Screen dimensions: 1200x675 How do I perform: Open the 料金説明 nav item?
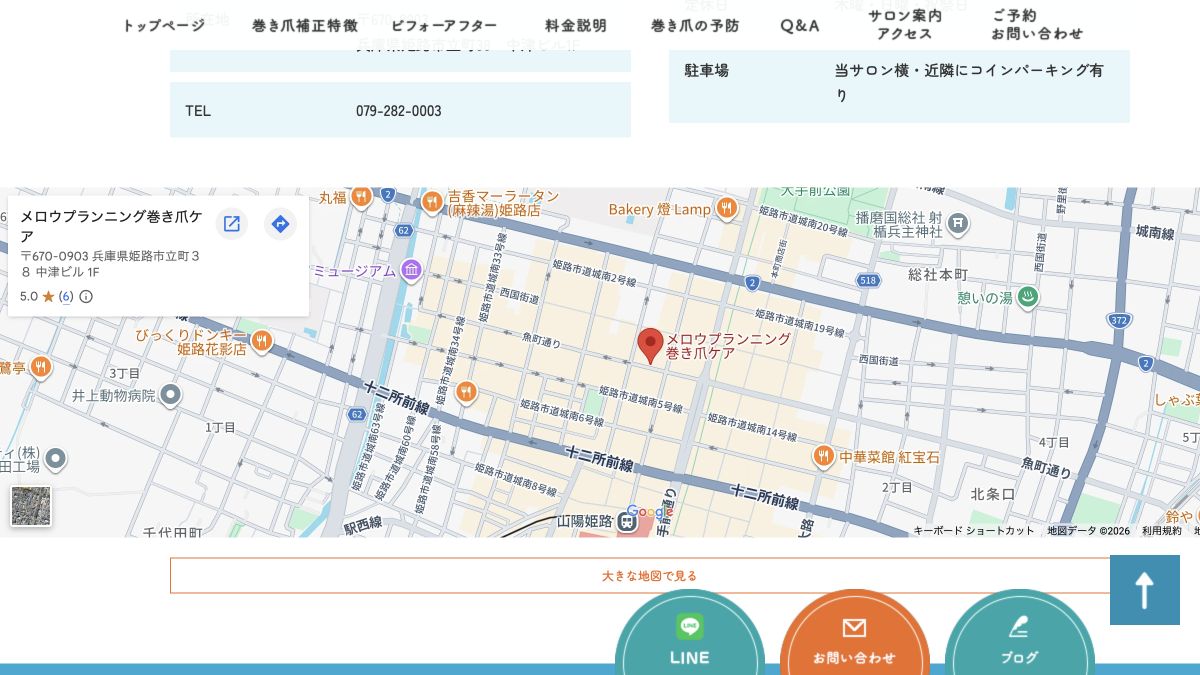click(x=576, y=26)
